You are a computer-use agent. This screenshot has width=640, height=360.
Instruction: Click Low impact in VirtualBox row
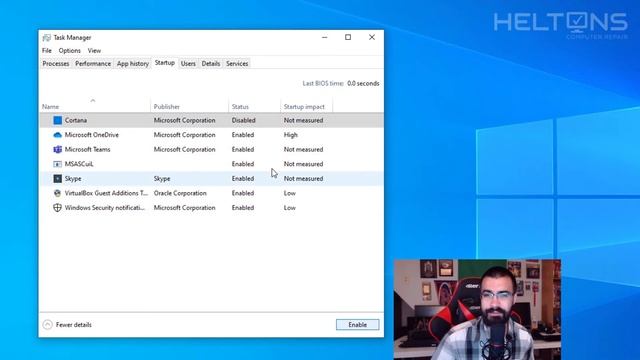(x=290, y=193)
